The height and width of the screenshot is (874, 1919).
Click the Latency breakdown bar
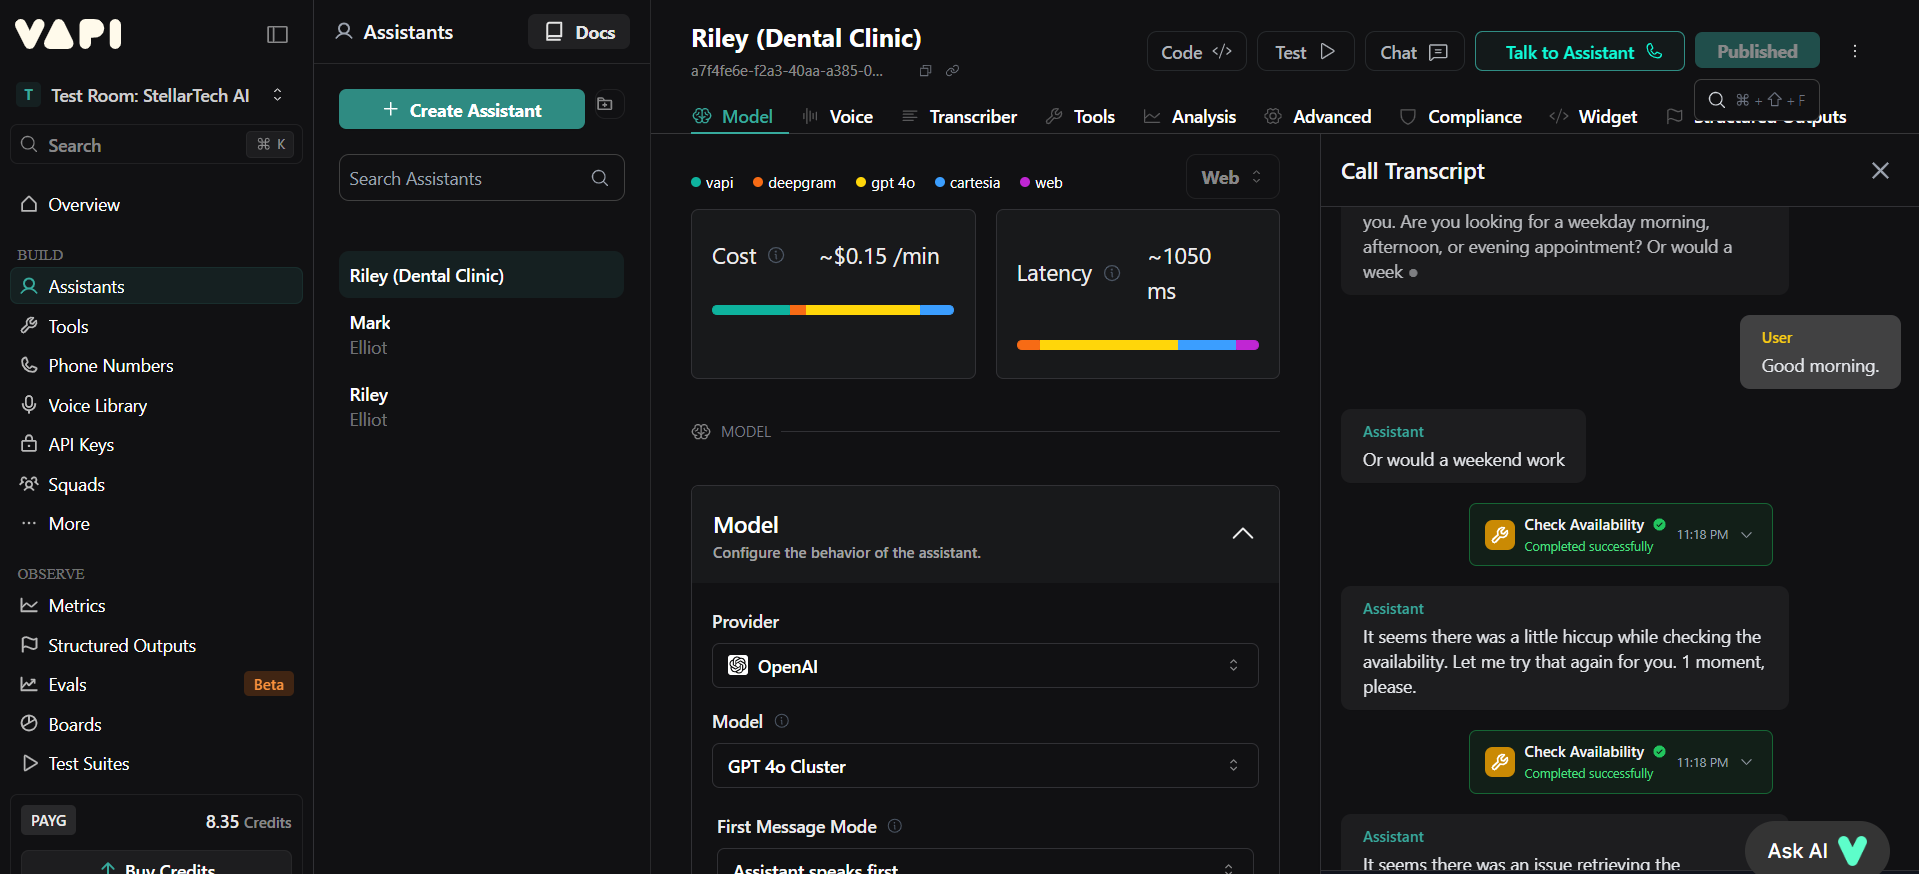coord(1138,345)
